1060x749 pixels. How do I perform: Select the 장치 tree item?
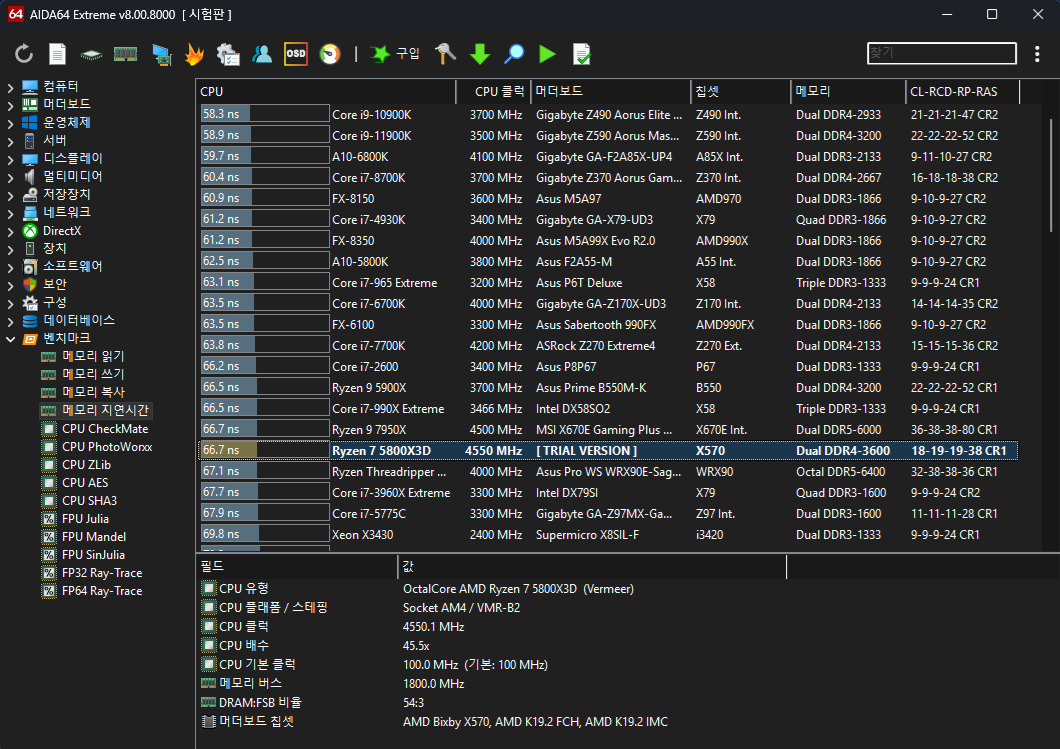click(x=55, y=248)
